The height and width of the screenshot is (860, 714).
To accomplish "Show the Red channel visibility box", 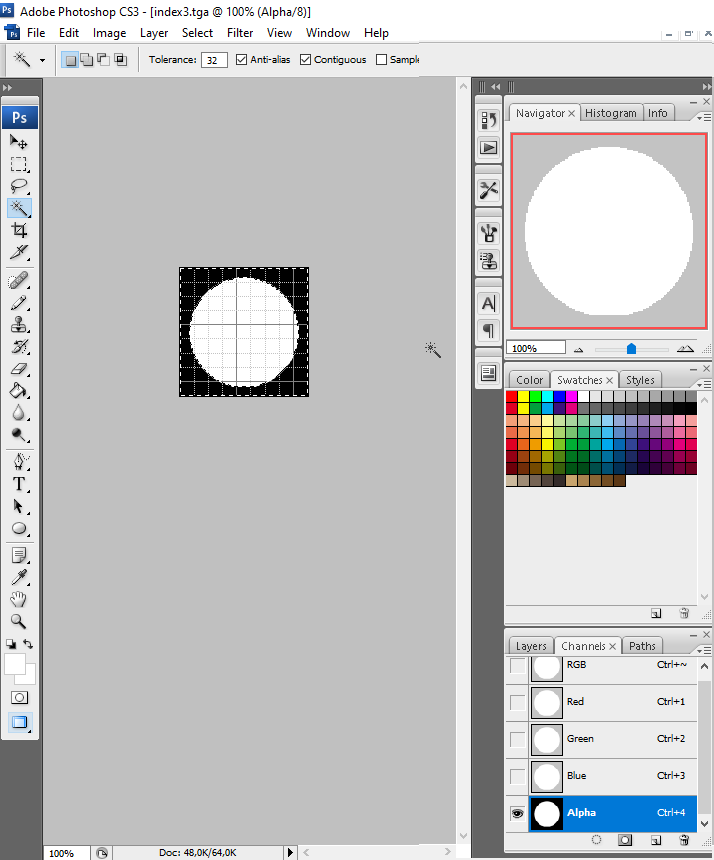I will 517,702.
